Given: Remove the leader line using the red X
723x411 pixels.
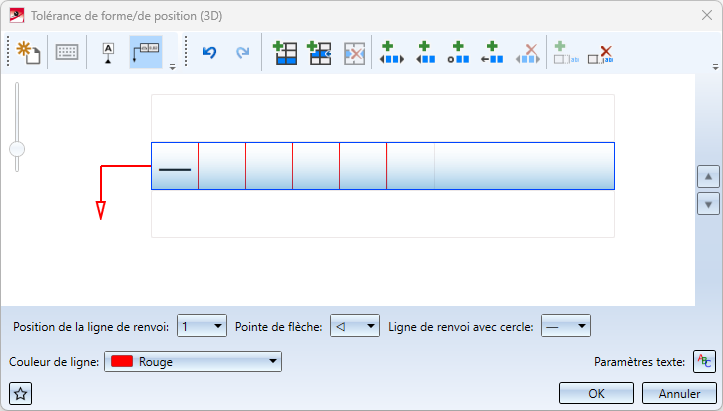Looking at the screenshot, I should point(527,53).
